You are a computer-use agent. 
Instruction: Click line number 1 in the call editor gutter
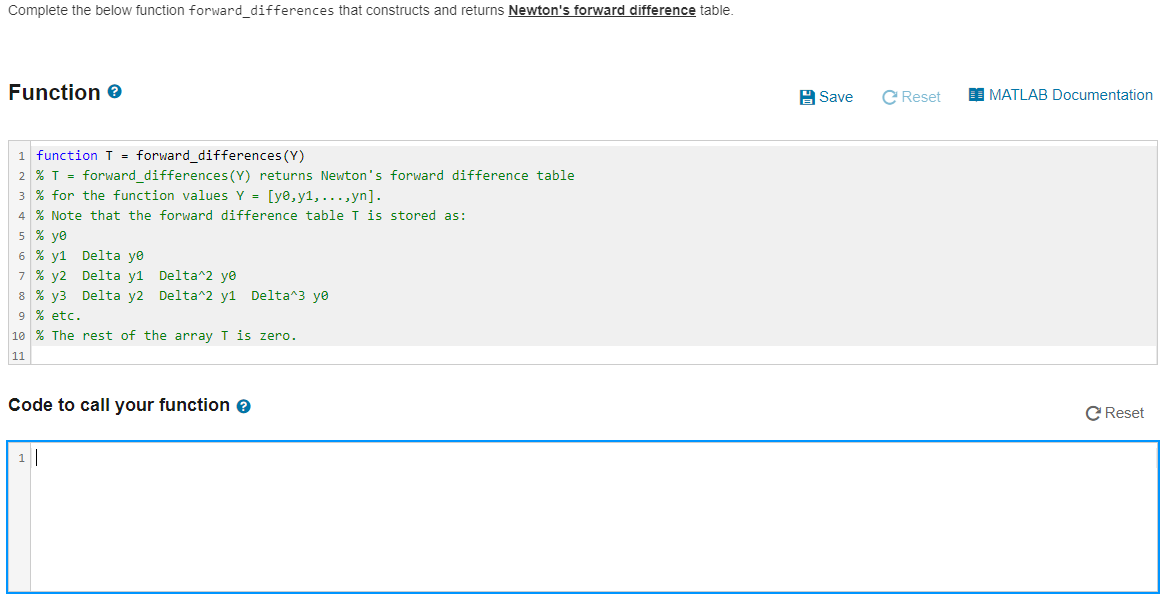(21, 456)
